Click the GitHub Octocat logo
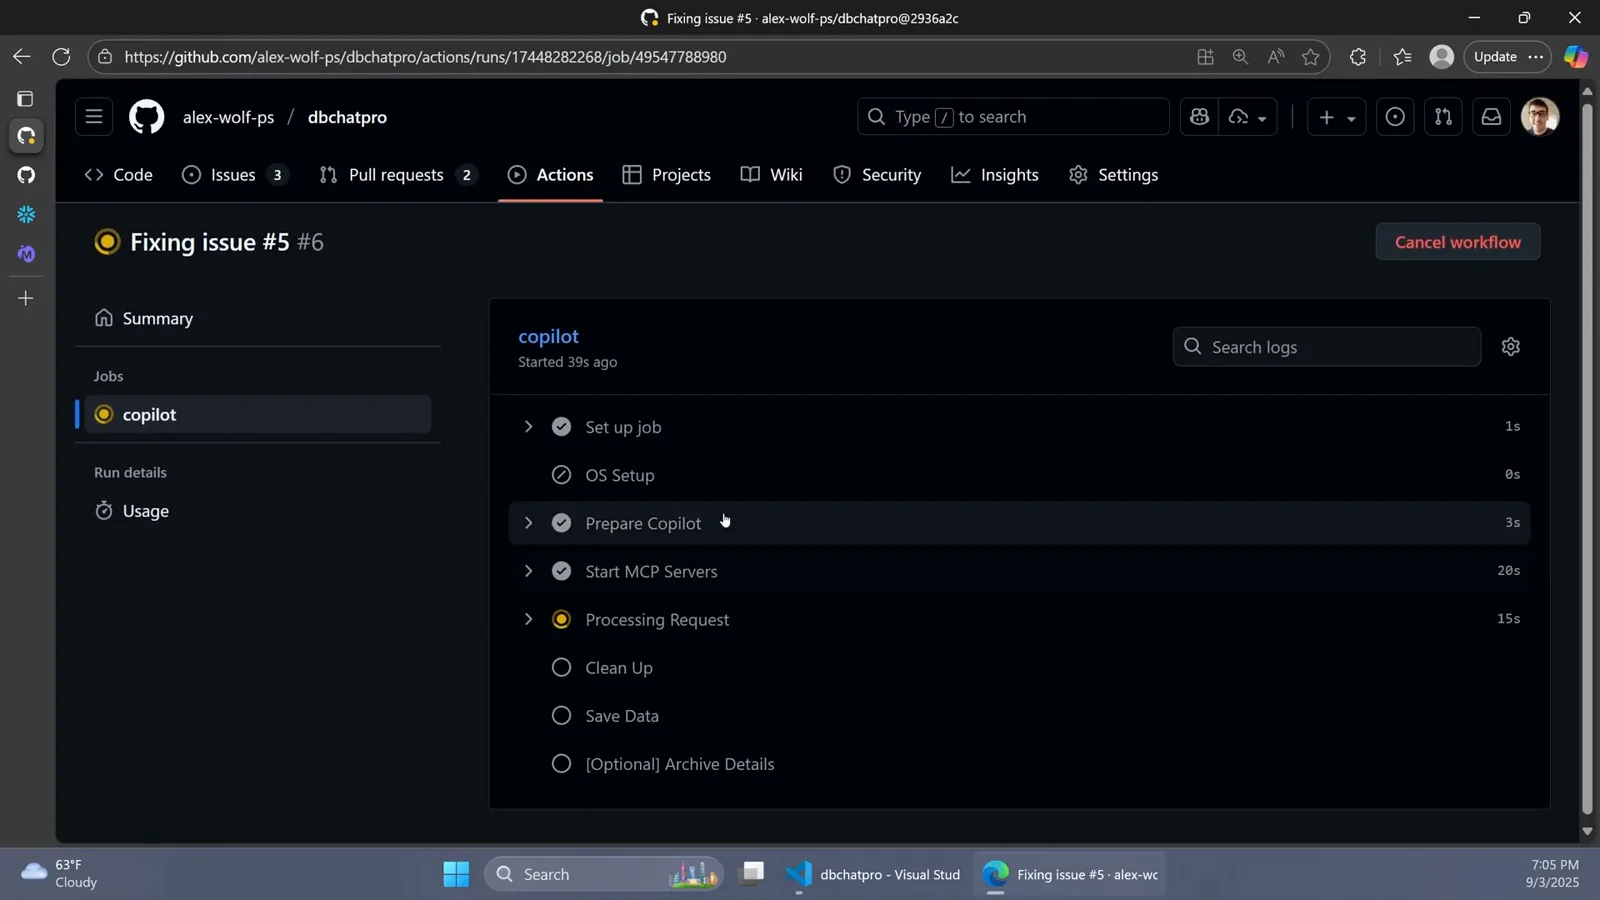Viewport: 1600px width, 900px height. pos(147,117)
